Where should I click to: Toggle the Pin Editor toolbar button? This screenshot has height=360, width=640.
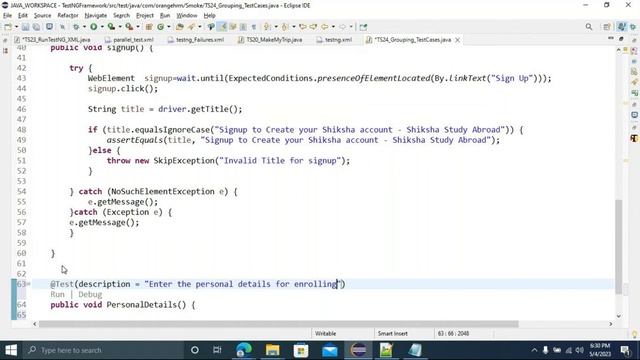click(363, 27)
